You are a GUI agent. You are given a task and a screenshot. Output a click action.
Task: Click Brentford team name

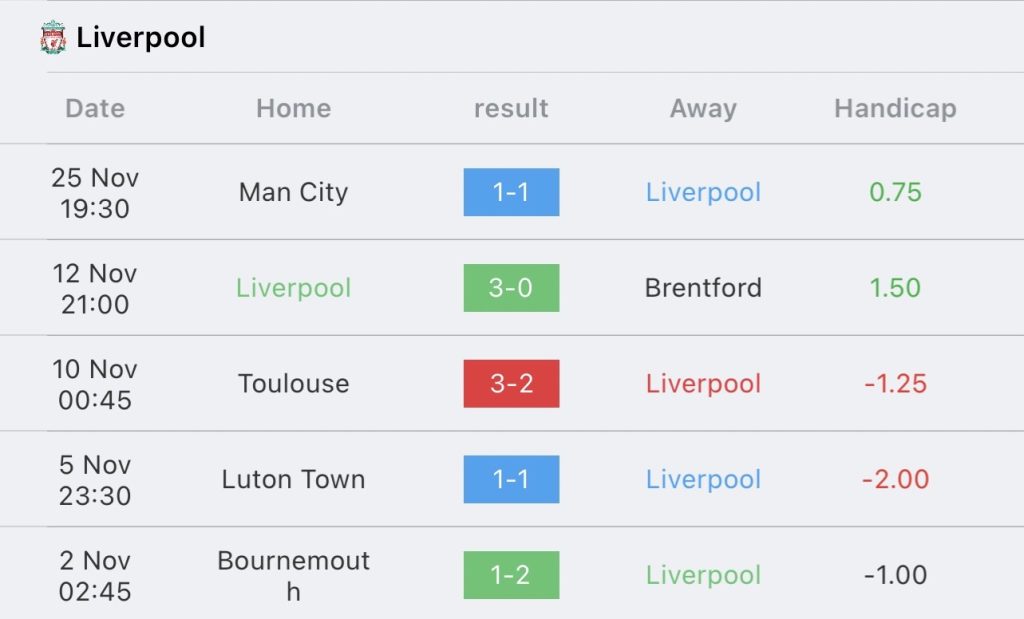tap(703, 288)
